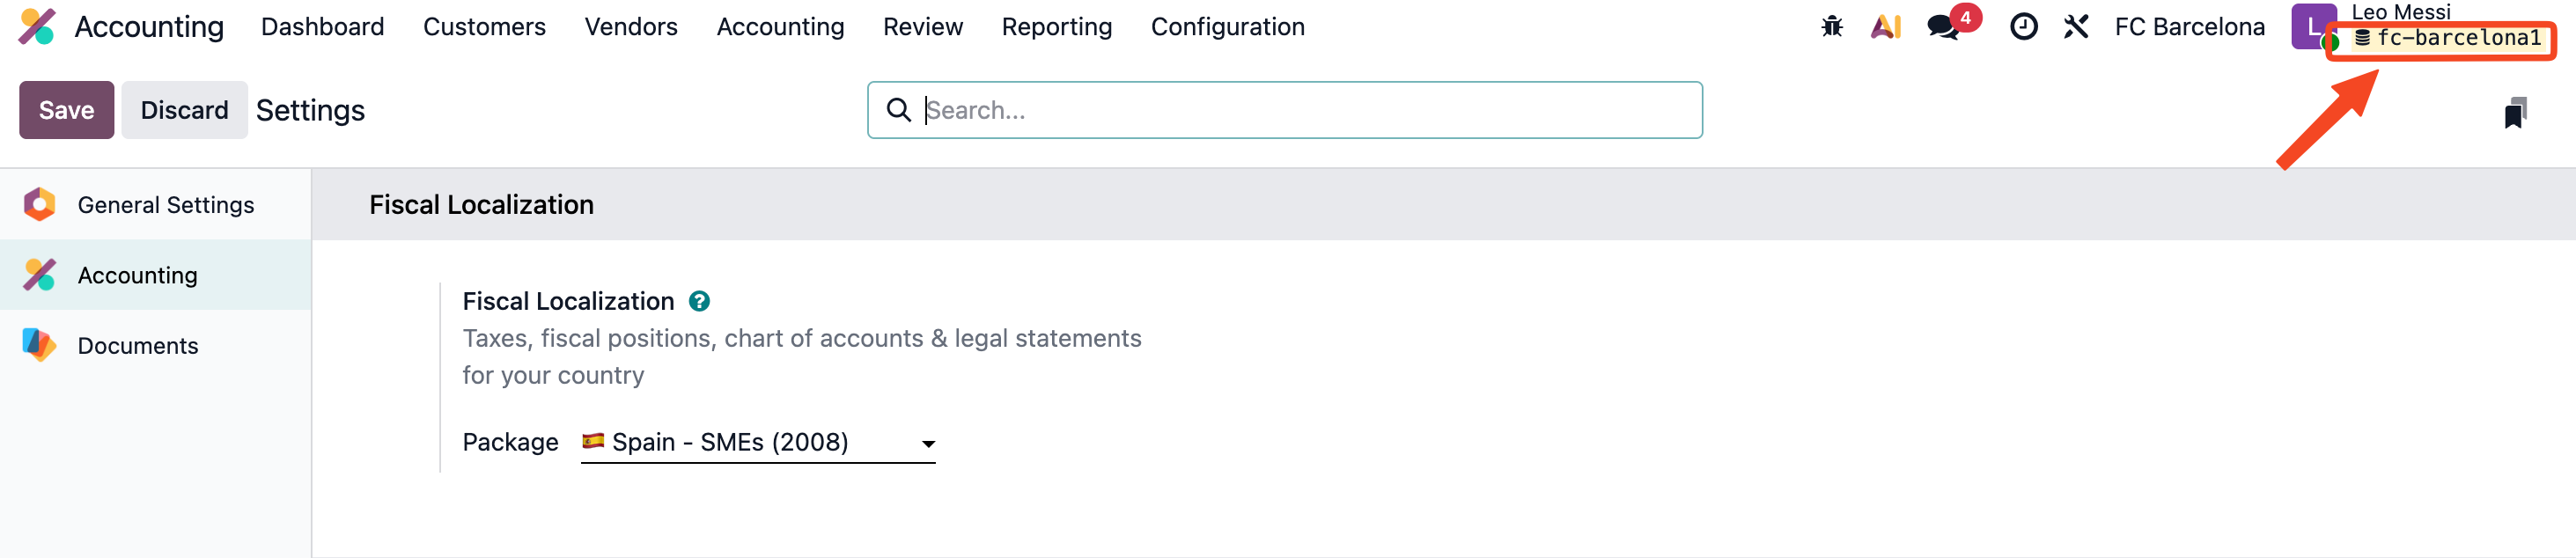This screenshot has width=2576, height=558.
Task: Open the activities clock icon
Action: (2023, 27)
